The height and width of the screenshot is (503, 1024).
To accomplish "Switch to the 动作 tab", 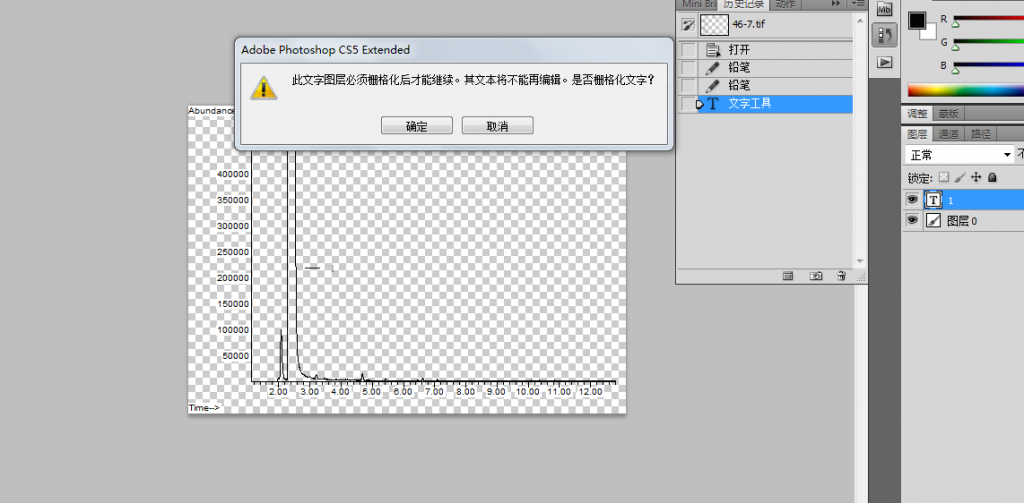I will click(786, 4).
